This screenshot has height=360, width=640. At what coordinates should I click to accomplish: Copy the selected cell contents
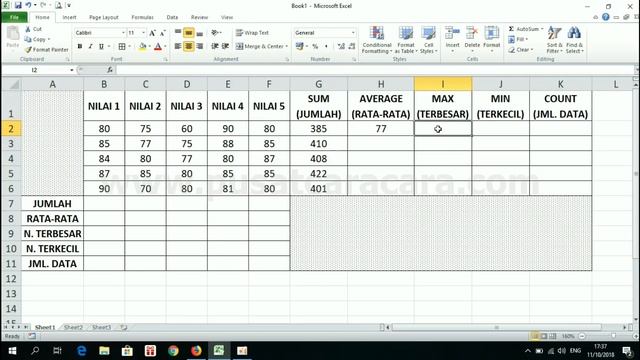click(37, 39)
